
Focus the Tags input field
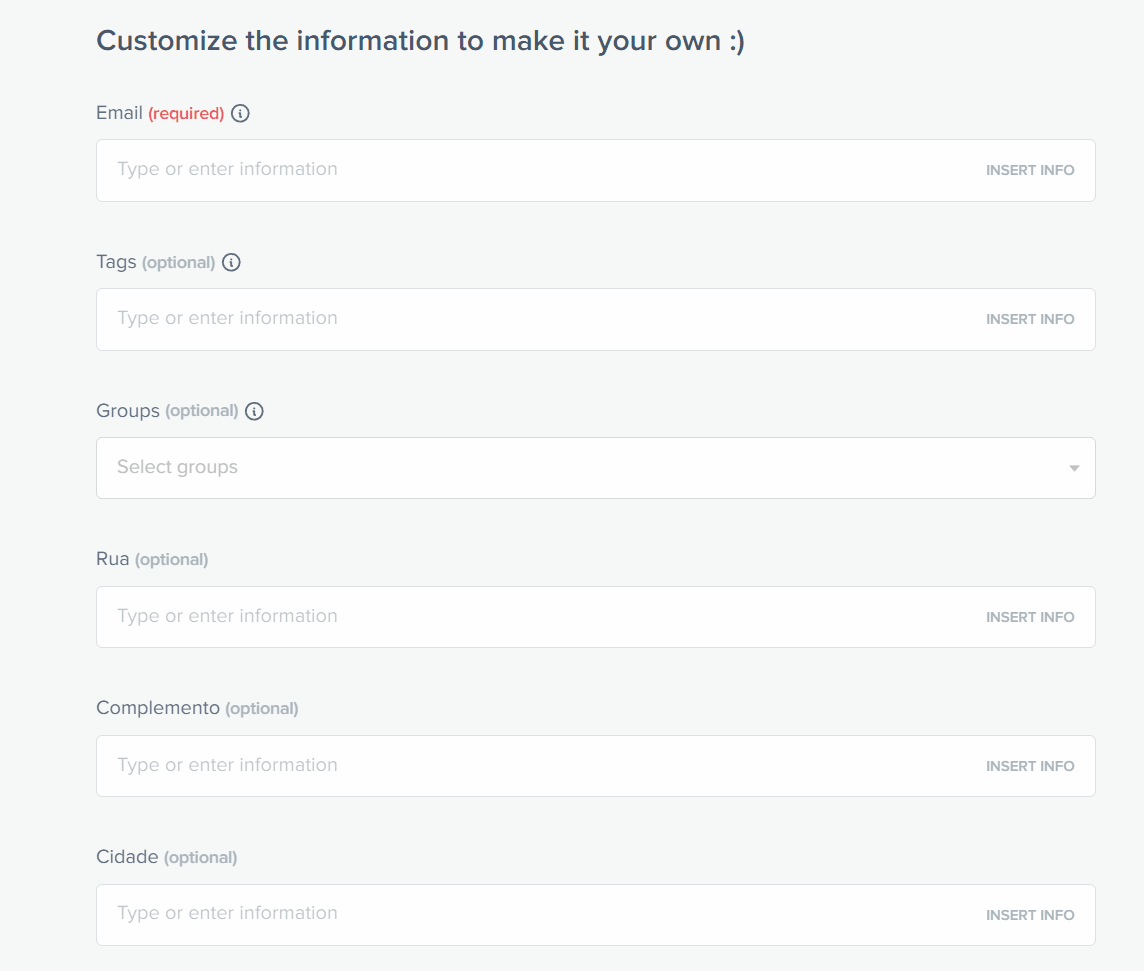click(x=595, y=320)
